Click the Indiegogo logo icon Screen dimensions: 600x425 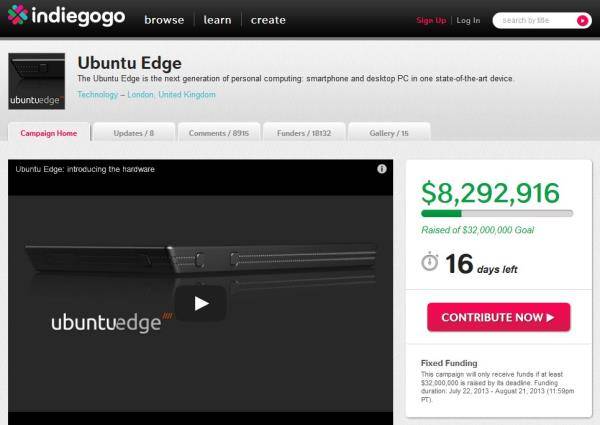point(18,15)
